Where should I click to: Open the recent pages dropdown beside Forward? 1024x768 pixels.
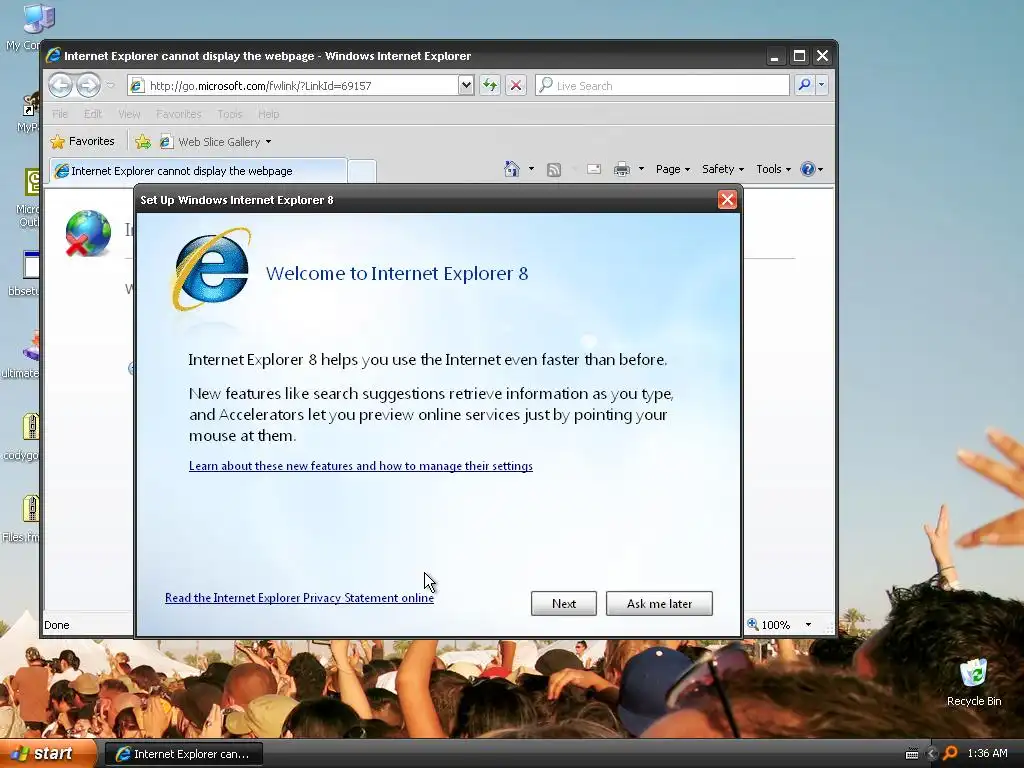[x=110, y=86]
